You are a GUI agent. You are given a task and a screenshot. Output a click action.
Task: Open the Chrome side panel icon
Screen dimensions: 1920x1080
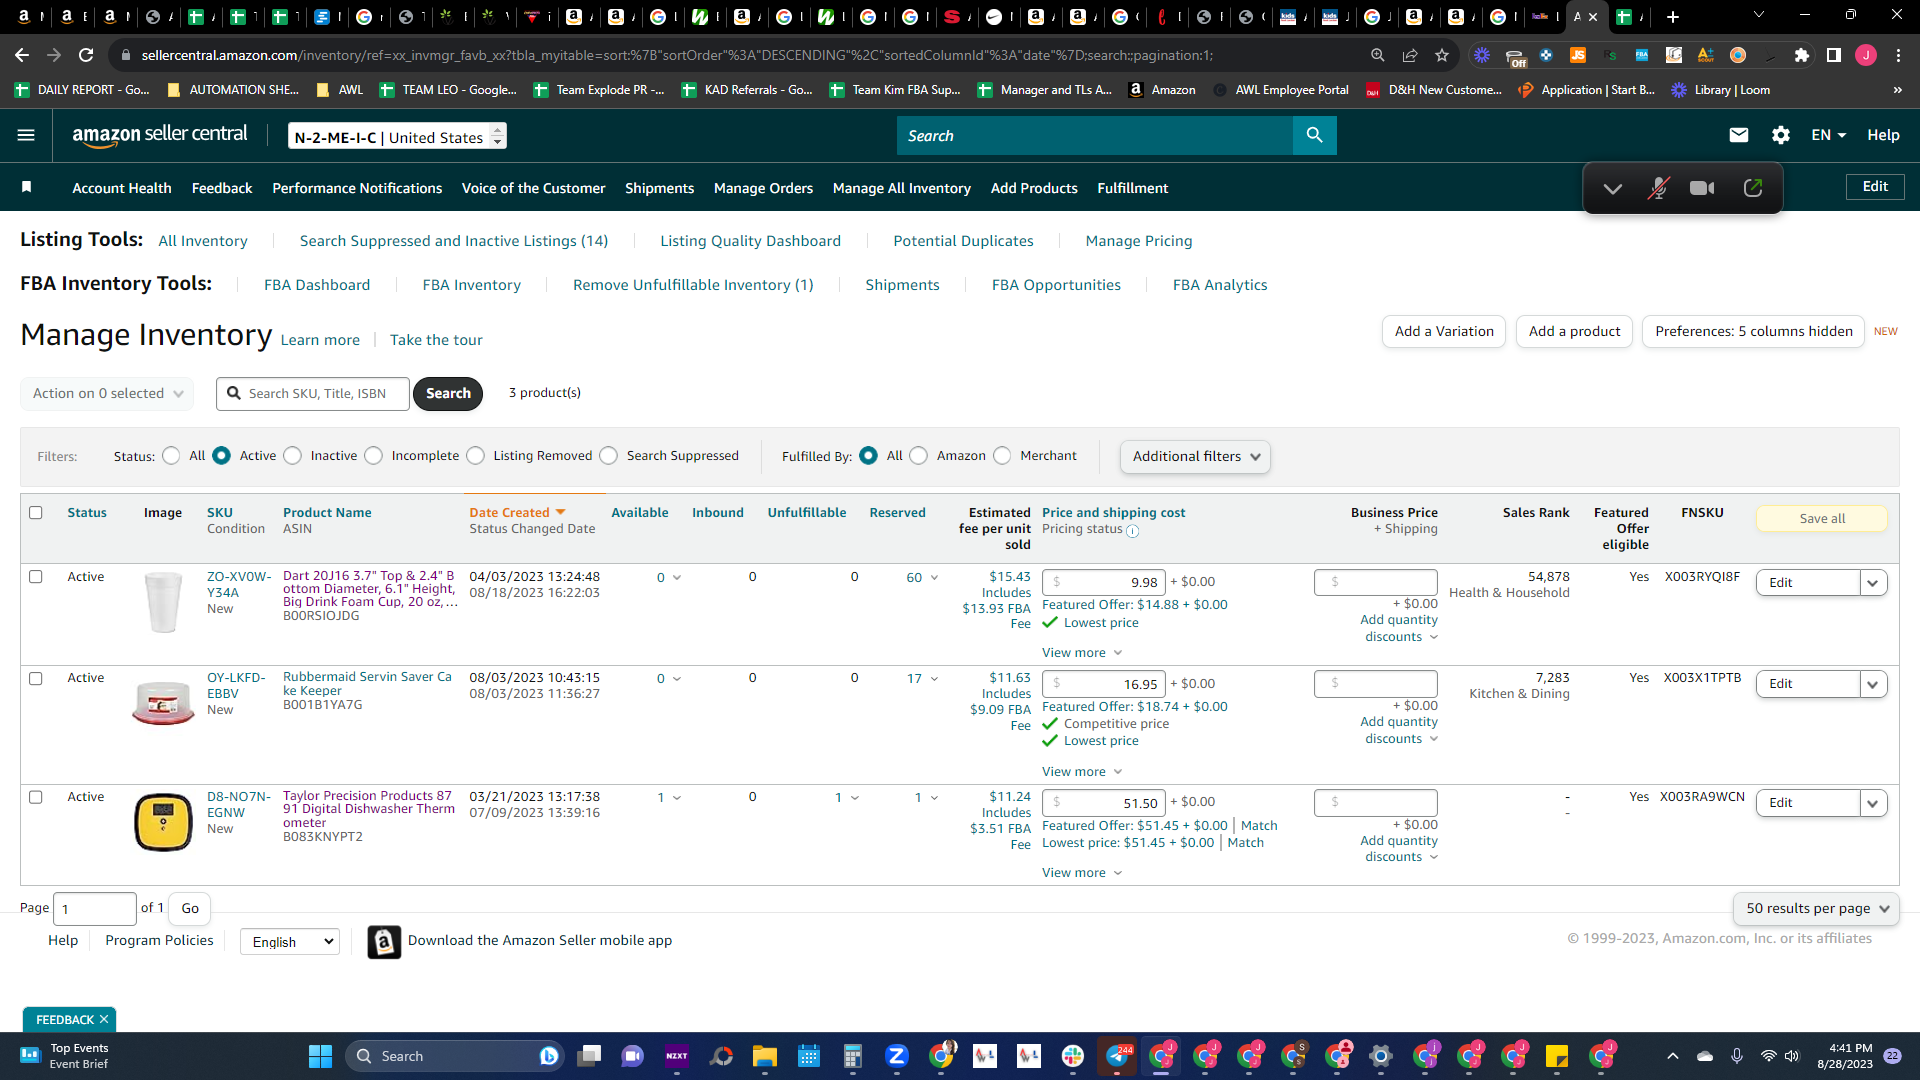1834,55
